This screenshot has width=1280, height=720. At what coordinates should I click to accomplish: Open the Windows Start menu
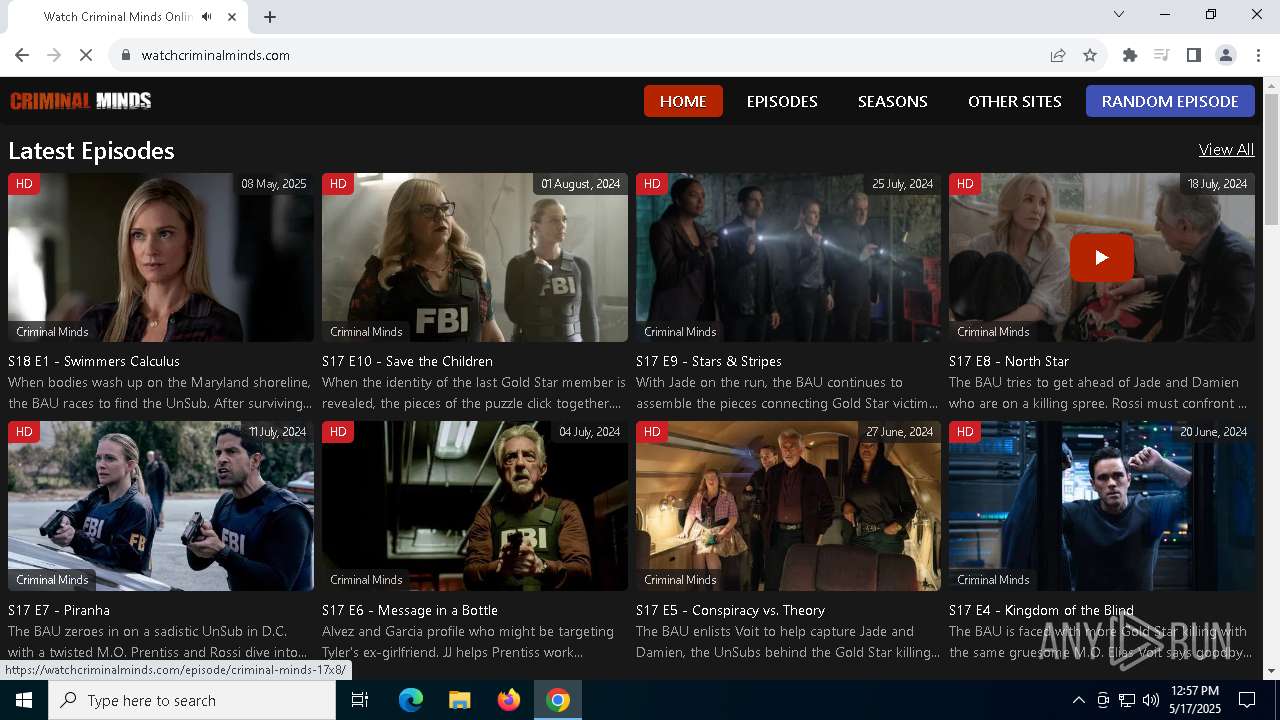point(24,700)
